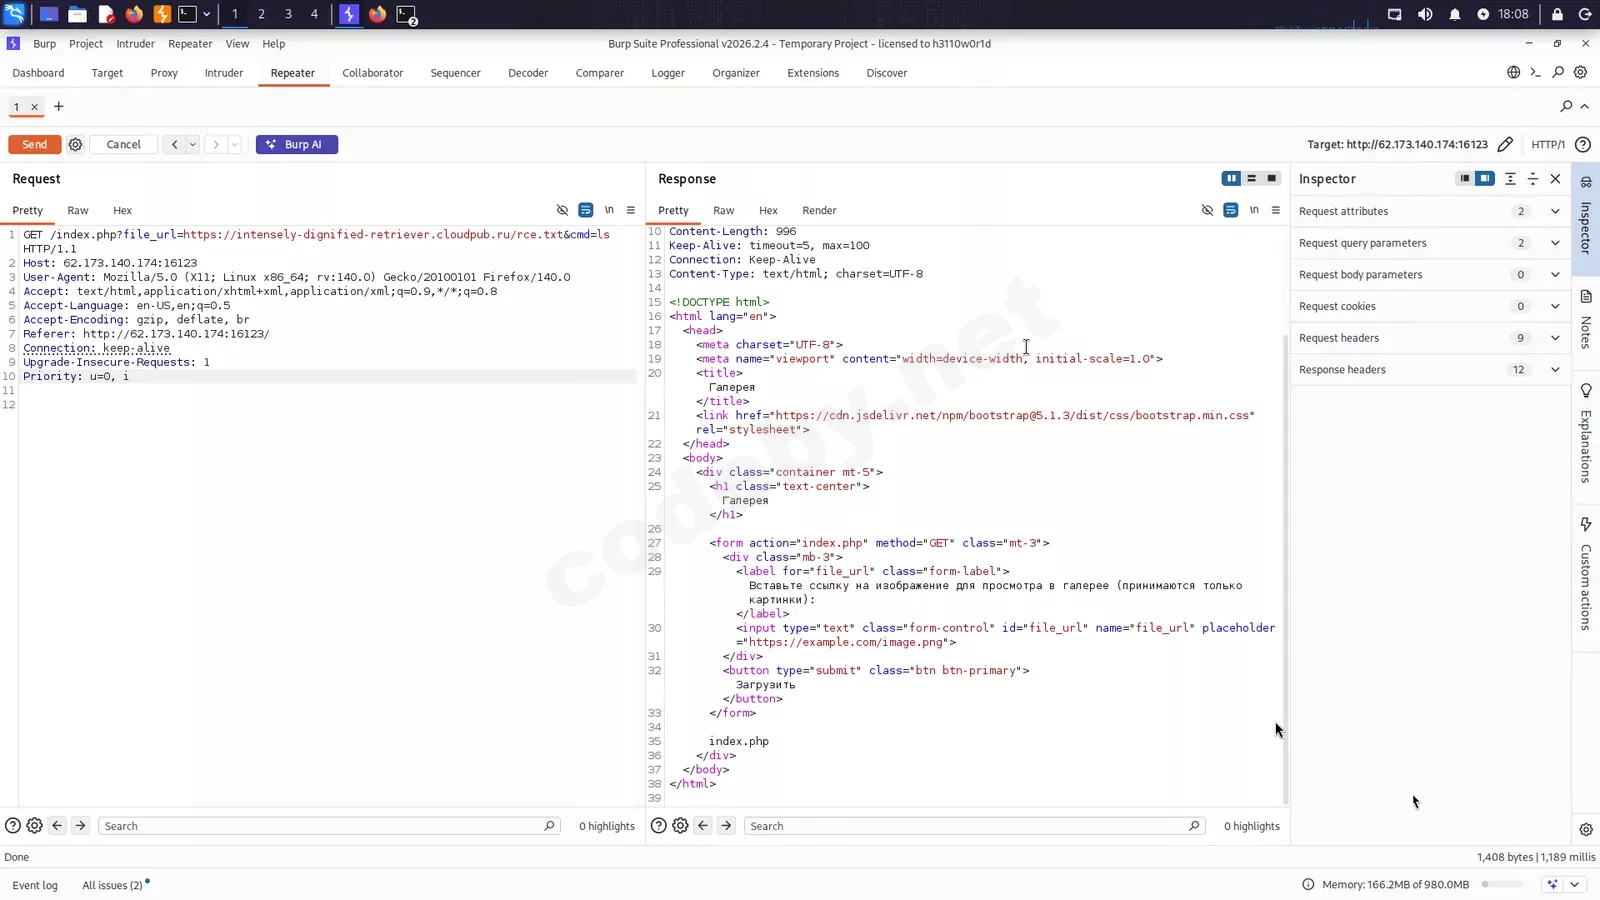This screenshot has height=900, width=1600.
Task: Toggle non-printable \n characters in Request pane
Action: point(608,210)
